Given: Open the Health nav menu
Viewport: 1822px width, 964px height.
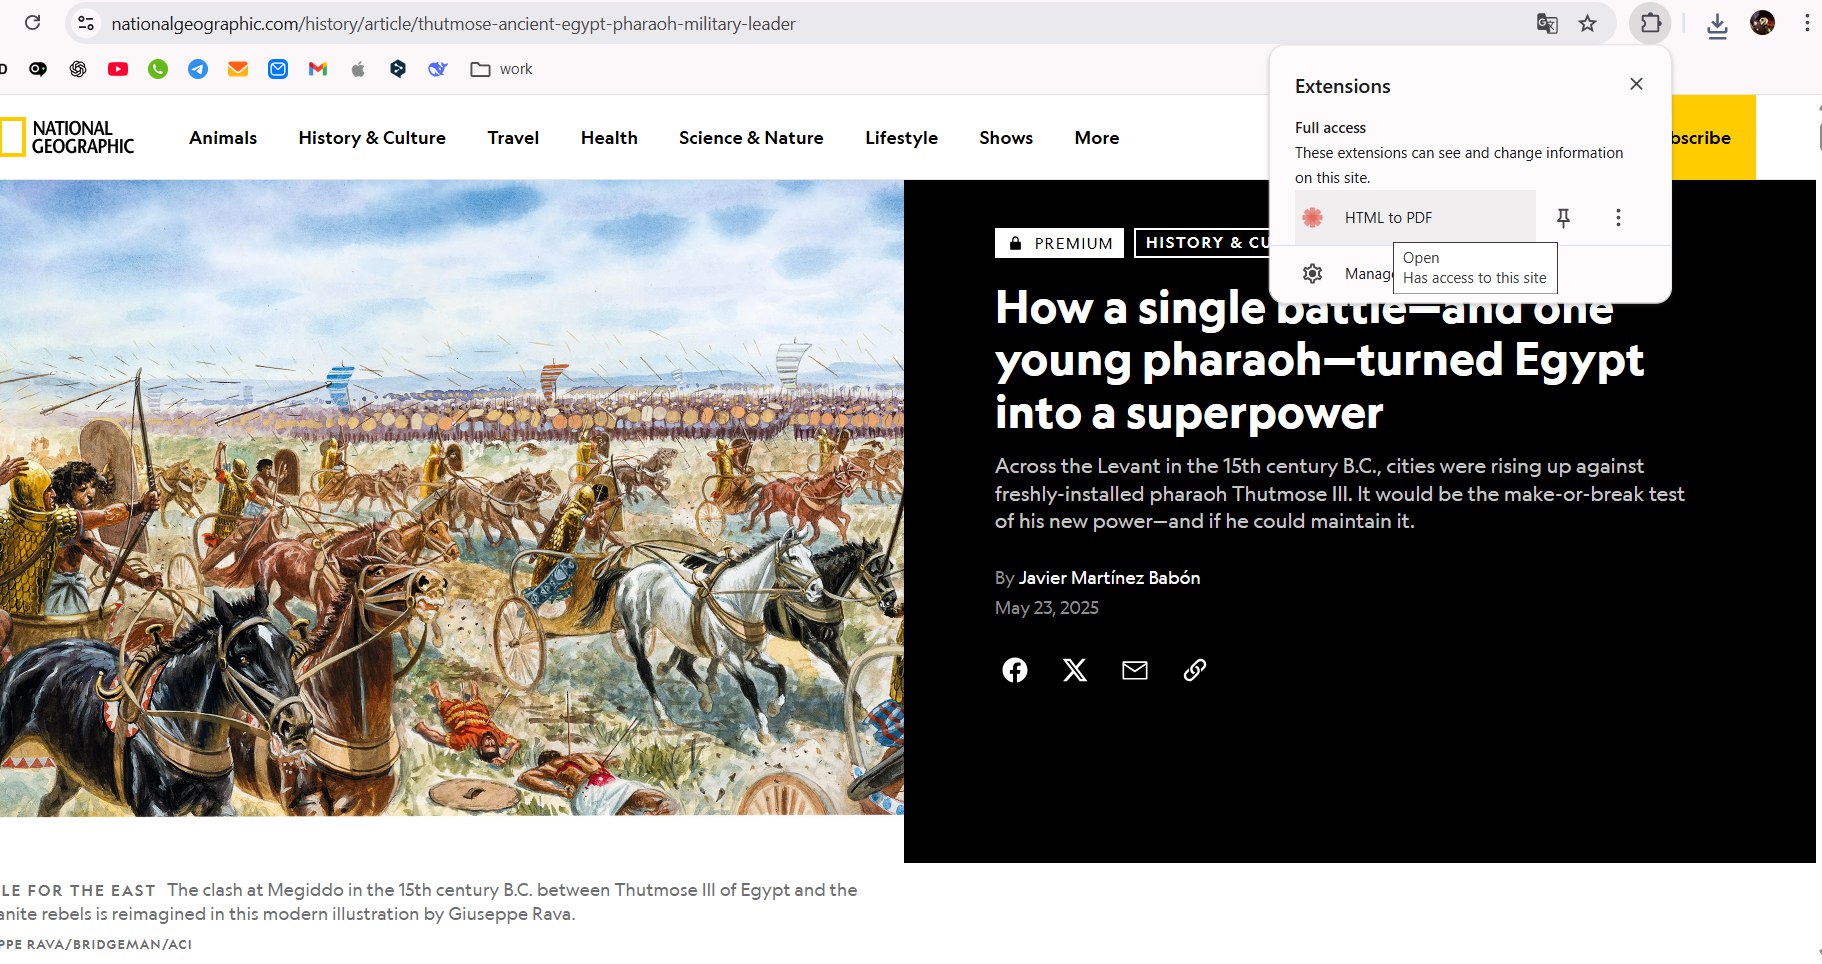Looking at the screenshot, I should pyautogui.click(x=609, y=138).
